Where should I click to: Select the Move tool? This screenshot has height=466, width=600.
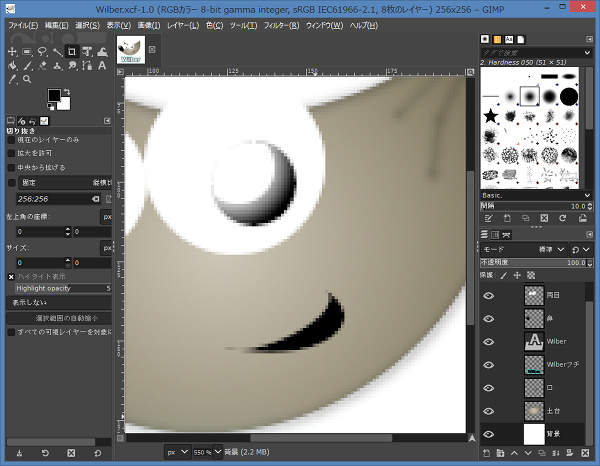11,51
